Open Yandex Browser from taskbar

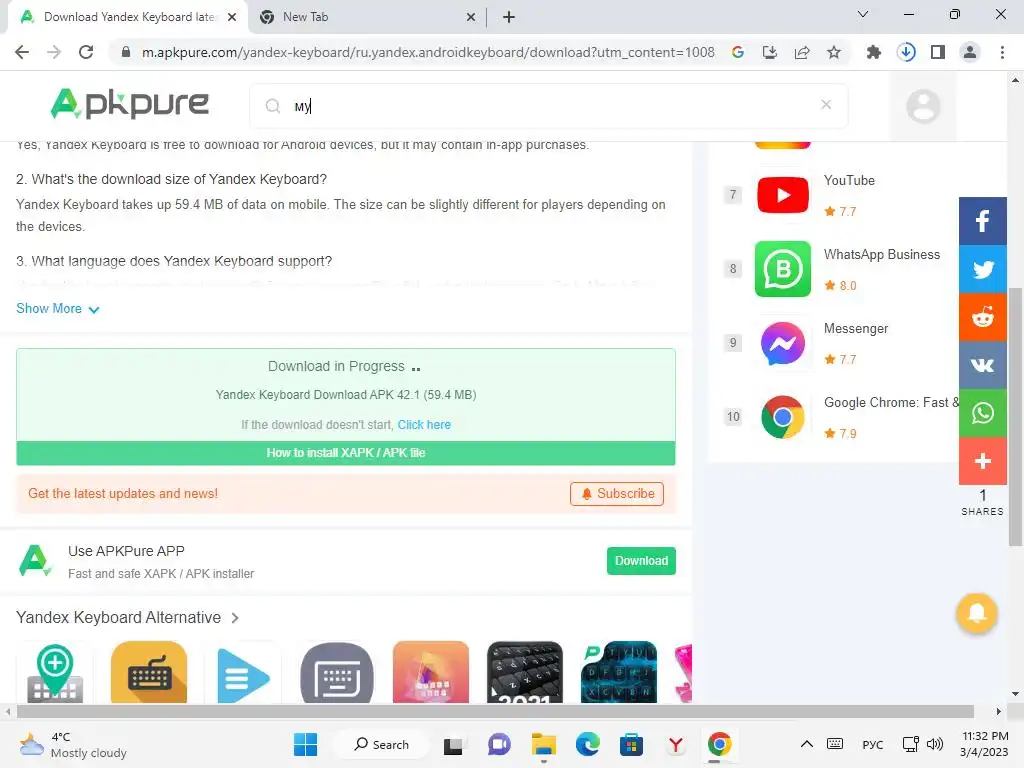pos(675,744)
